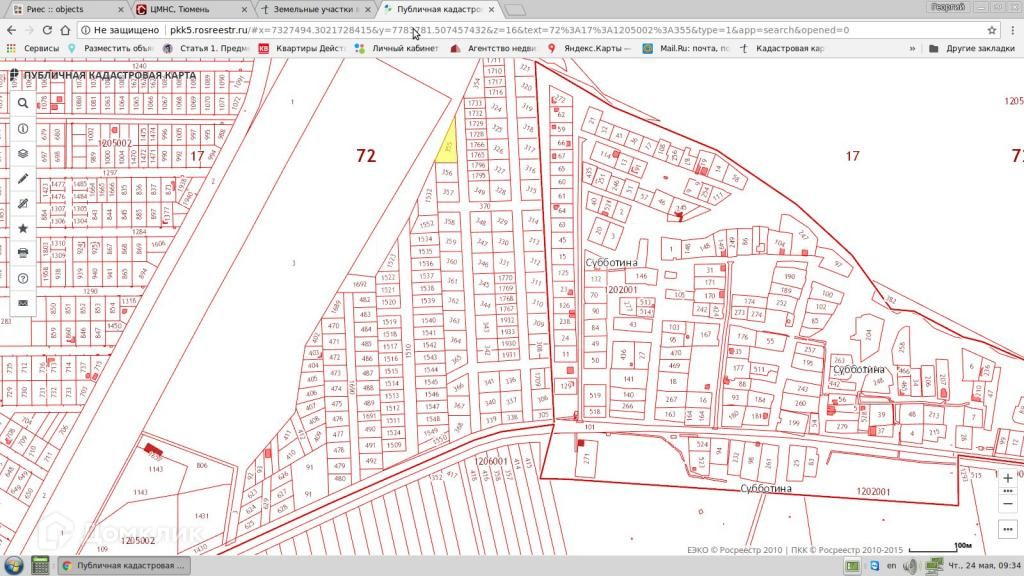Switch to the Земельные участки browser tab
The height and width of the screenshot is (576, 1024).
(x=310, y=9)
